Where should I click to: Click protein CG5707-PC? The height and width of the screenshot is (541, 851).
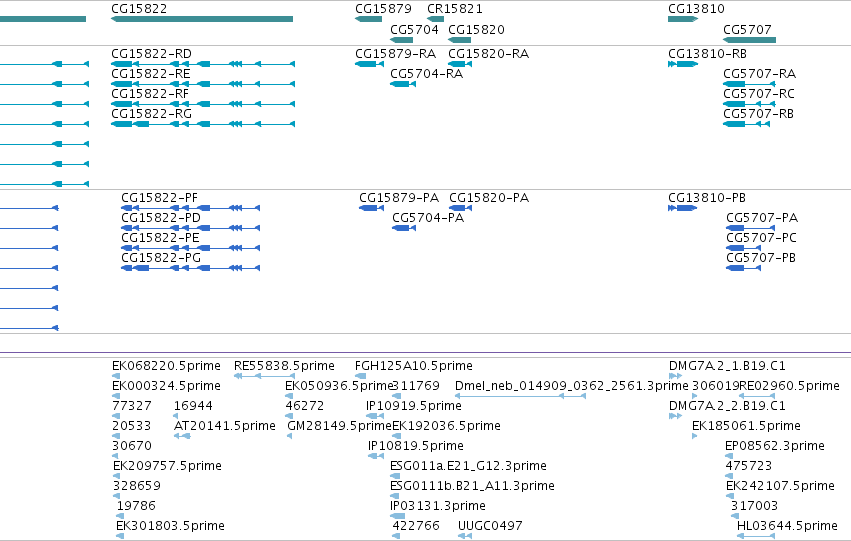[x=744, y=248]
